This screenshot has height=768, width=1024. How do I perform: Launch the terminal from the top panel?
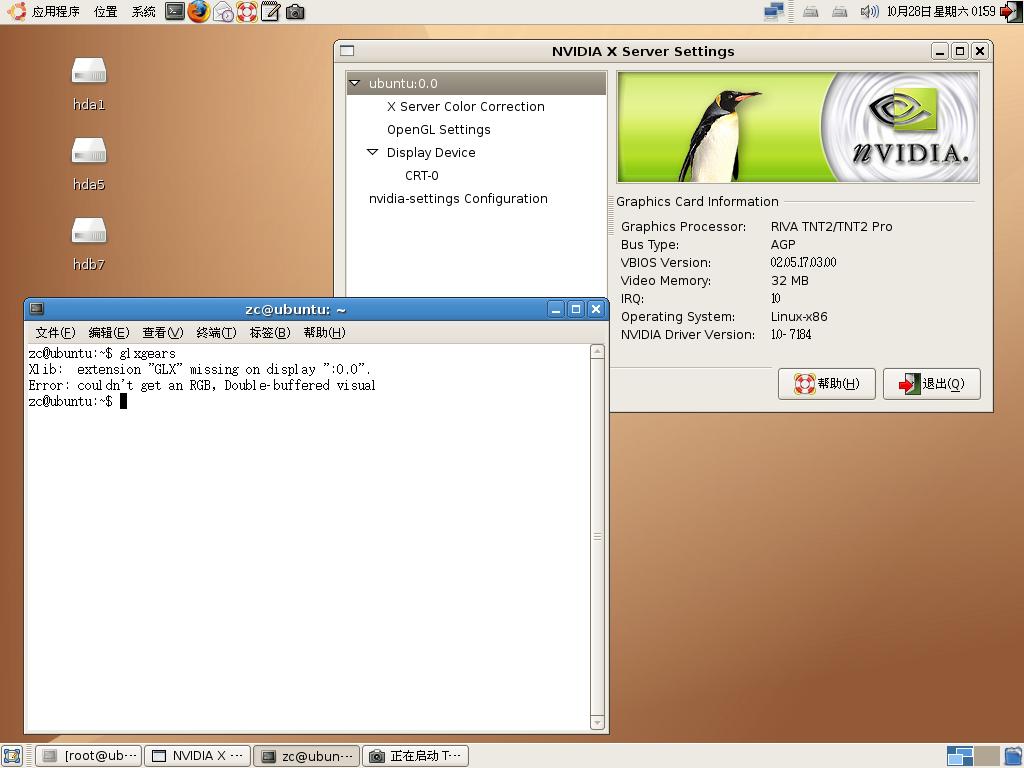[174, 11]
